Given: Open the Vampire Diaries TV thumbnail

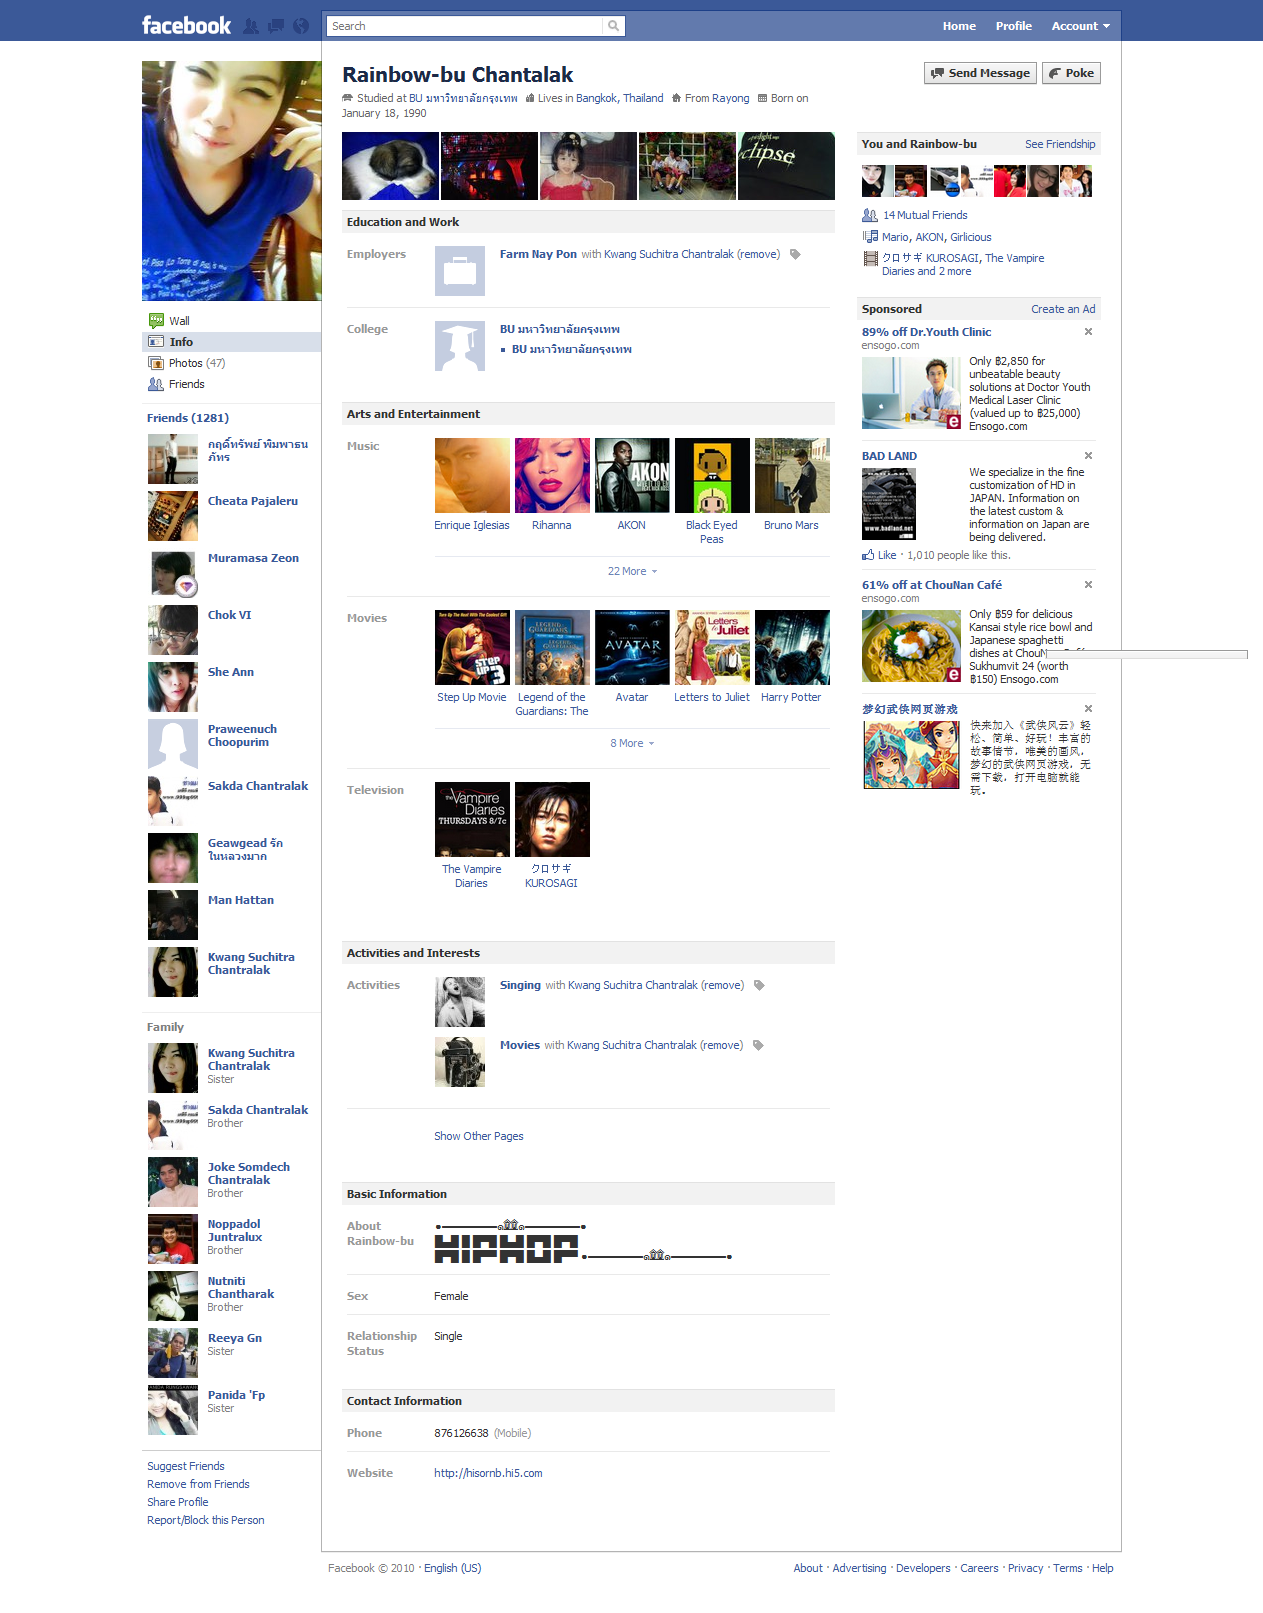Looking at the screenshot, I should coord(472,820).
